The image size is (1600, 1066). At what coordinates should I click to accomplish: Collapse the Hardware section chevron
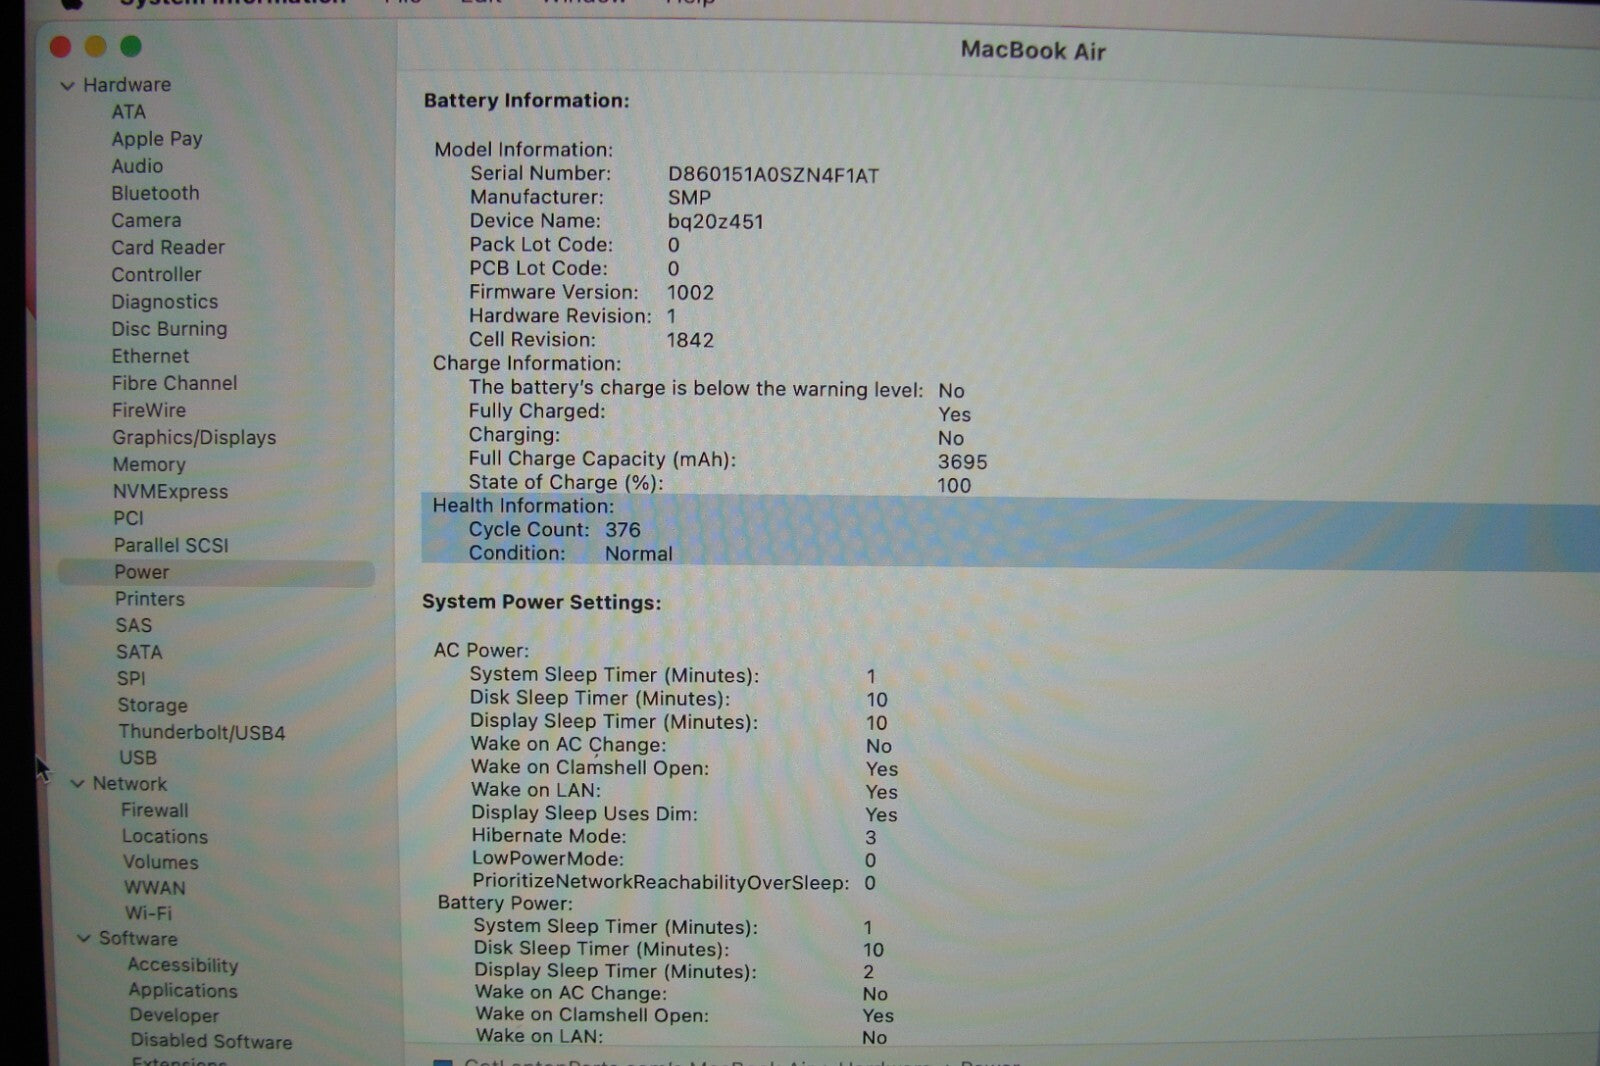click(x=68, y=86)
